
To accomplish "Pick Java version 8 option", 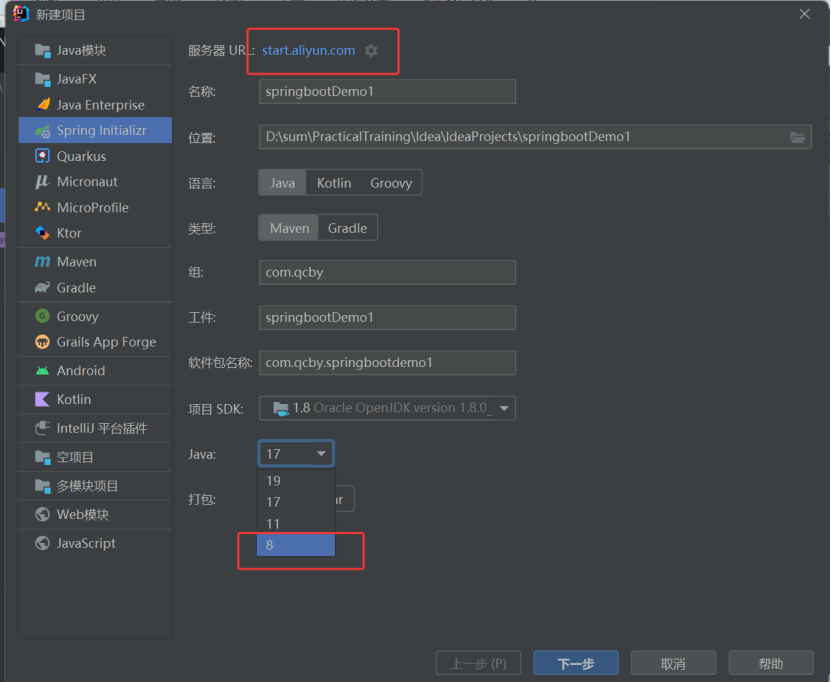I will (296, 545).
